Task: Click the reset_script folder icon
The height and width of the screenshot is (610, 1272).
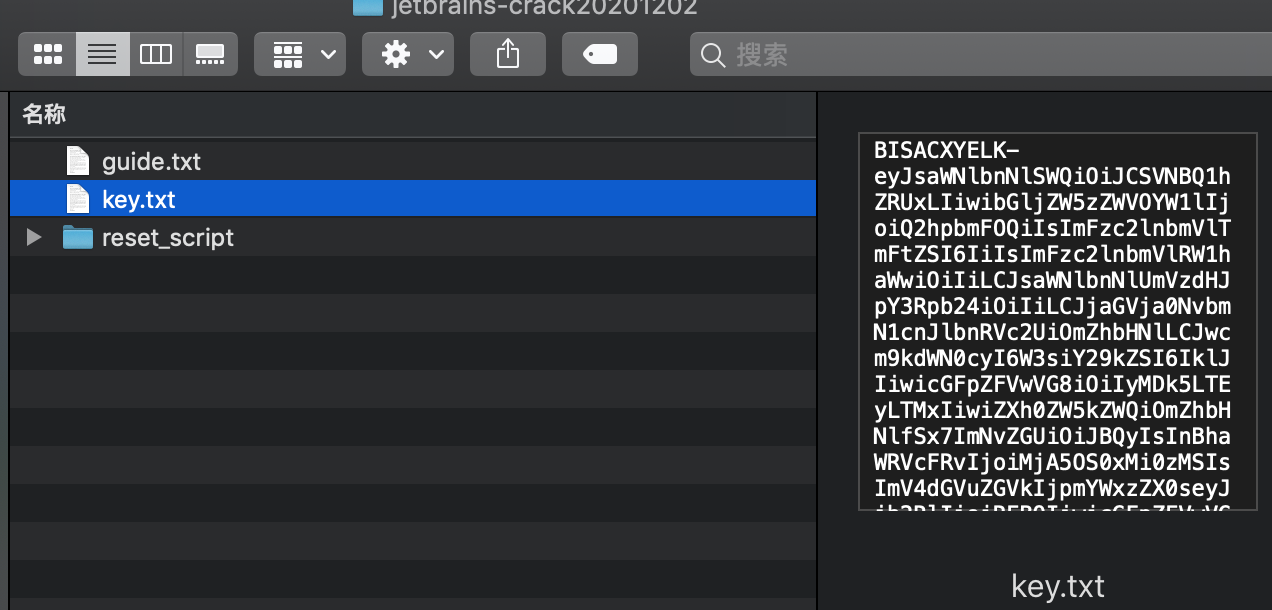Action: pos(78,237)
